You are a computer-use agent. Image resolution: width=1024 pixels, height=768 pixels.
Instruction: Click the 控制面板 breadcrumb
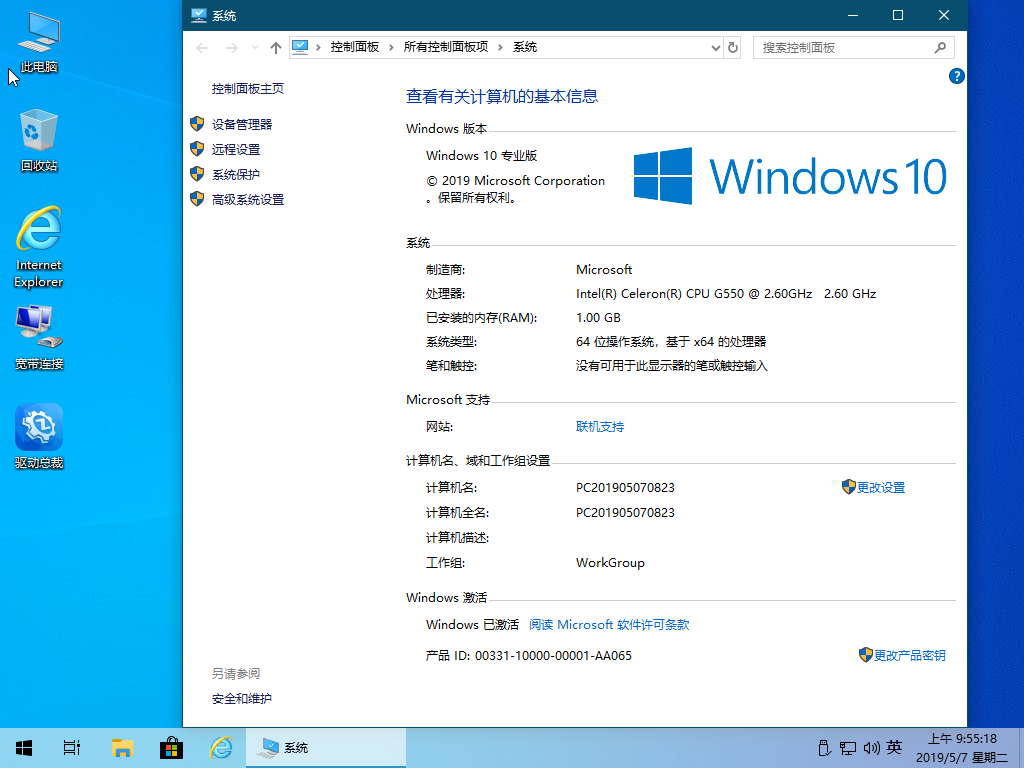pyautogui.click(x=355, y=47)
